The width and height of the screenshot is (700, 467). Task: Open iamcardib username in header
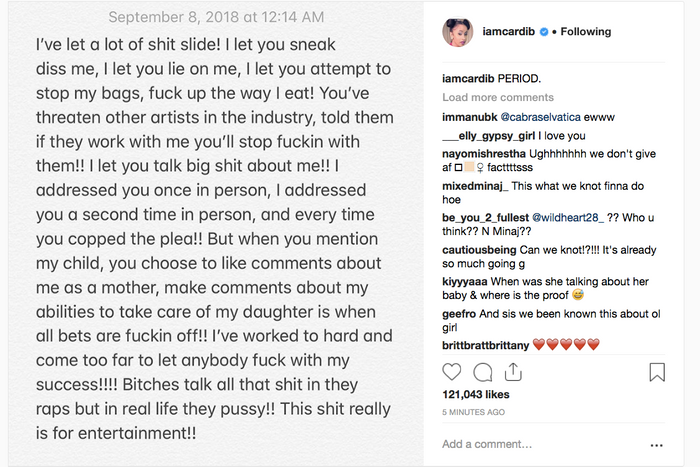(x=509, y=32)
